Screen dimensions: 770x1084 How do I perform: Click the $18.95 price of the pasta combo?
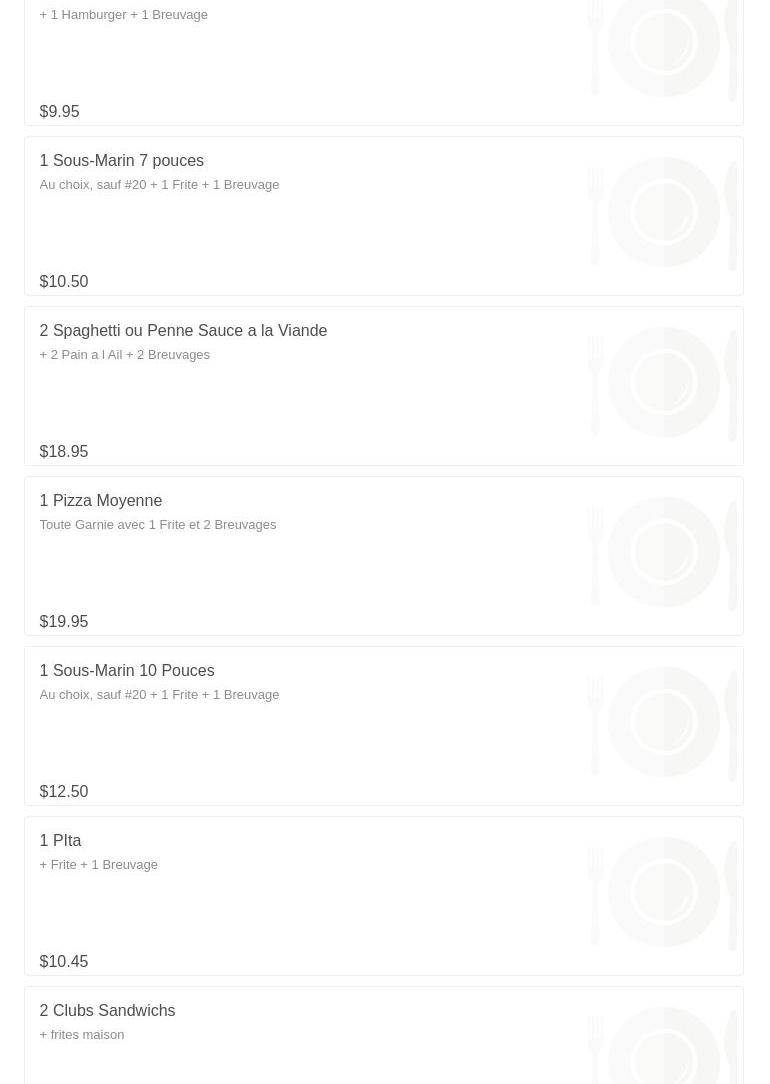63,452
